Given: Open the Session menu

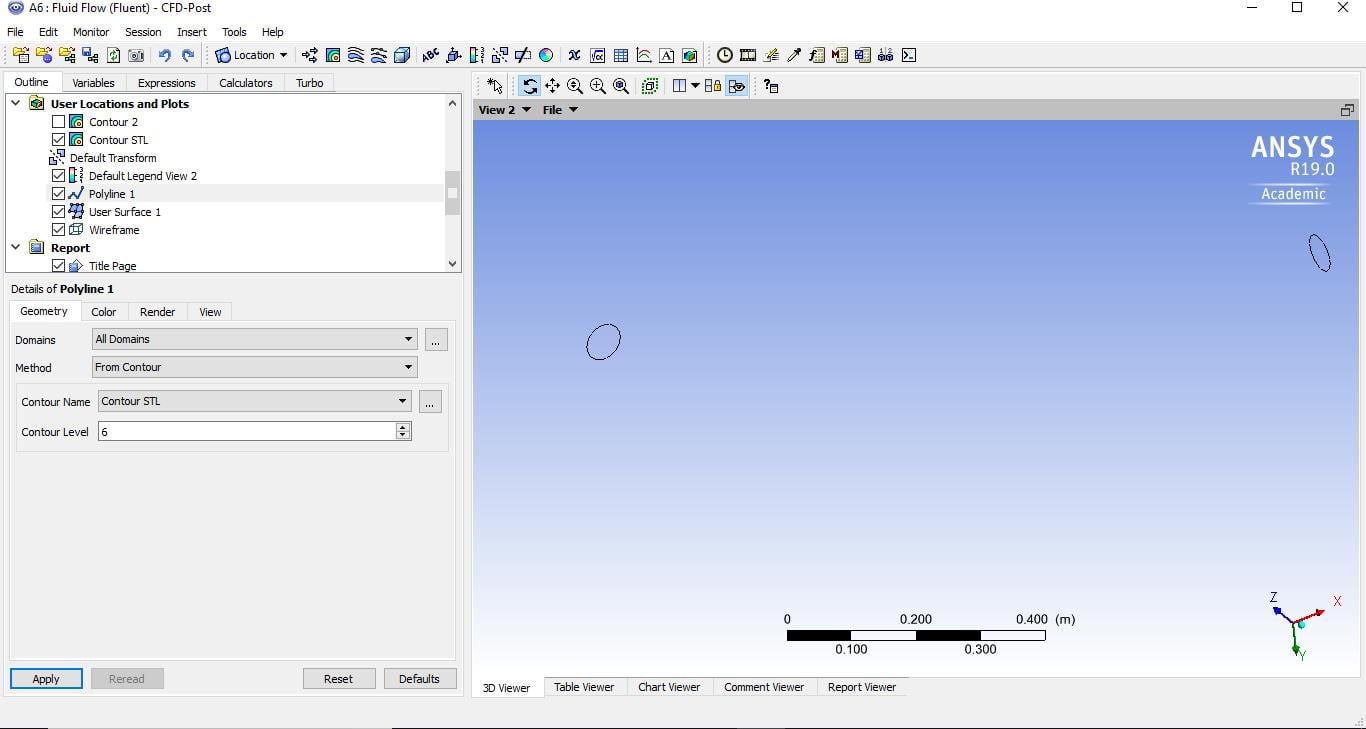Looking at the screenshot, I should [x=143, y=32].
